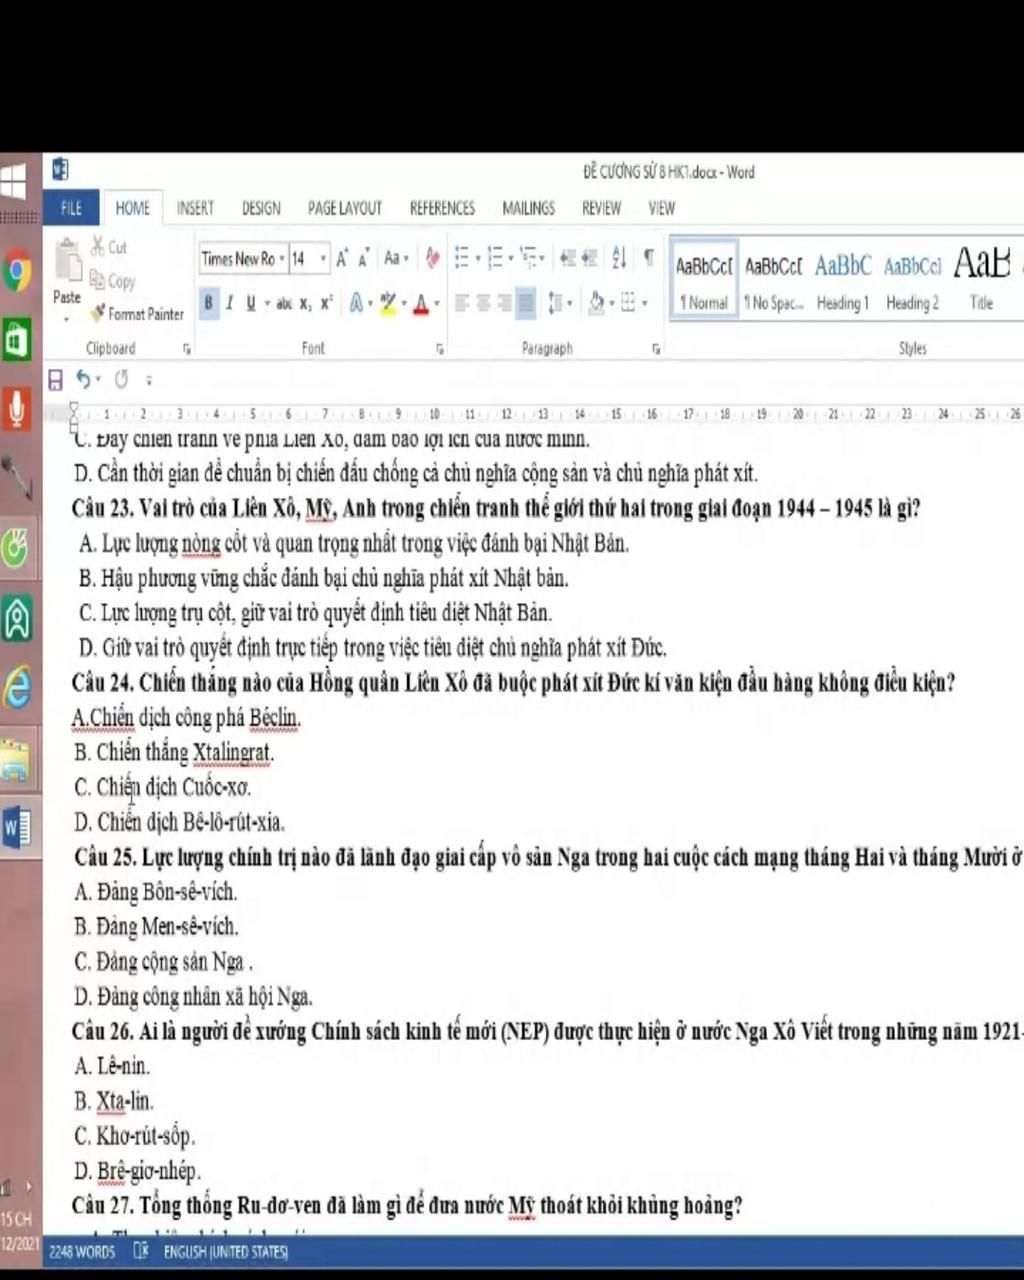
Task: Apply the Normal style
Action: [x=704, y=279]
